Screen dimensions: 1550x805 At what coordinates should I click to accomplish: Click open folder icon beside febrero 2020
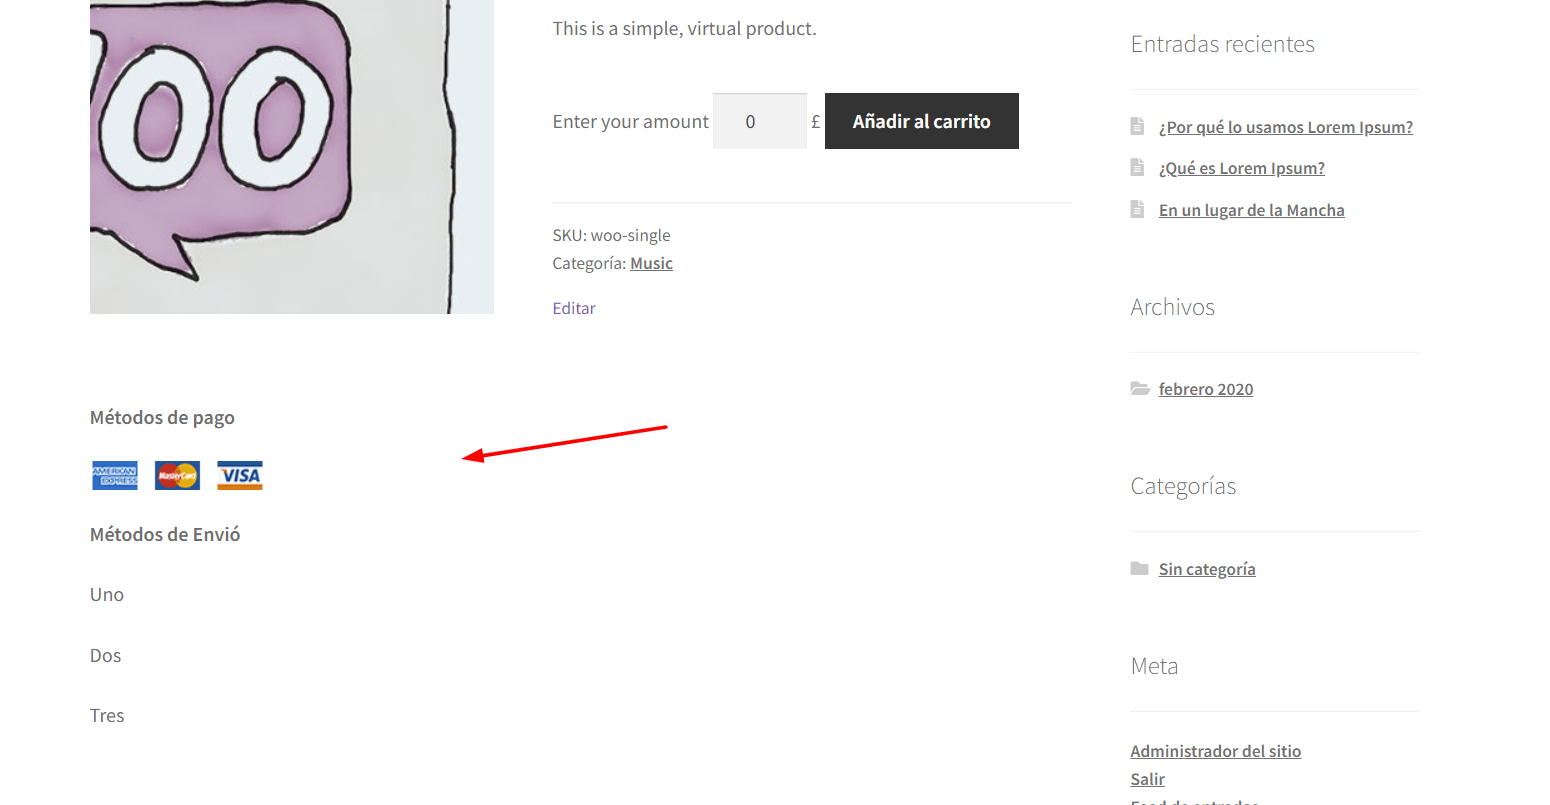click(x=1140, y=388)
